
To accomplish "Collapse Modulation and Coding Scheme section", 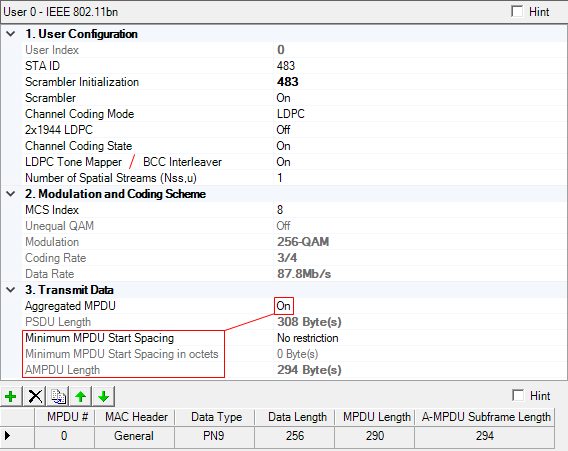I will coord(11,194).
